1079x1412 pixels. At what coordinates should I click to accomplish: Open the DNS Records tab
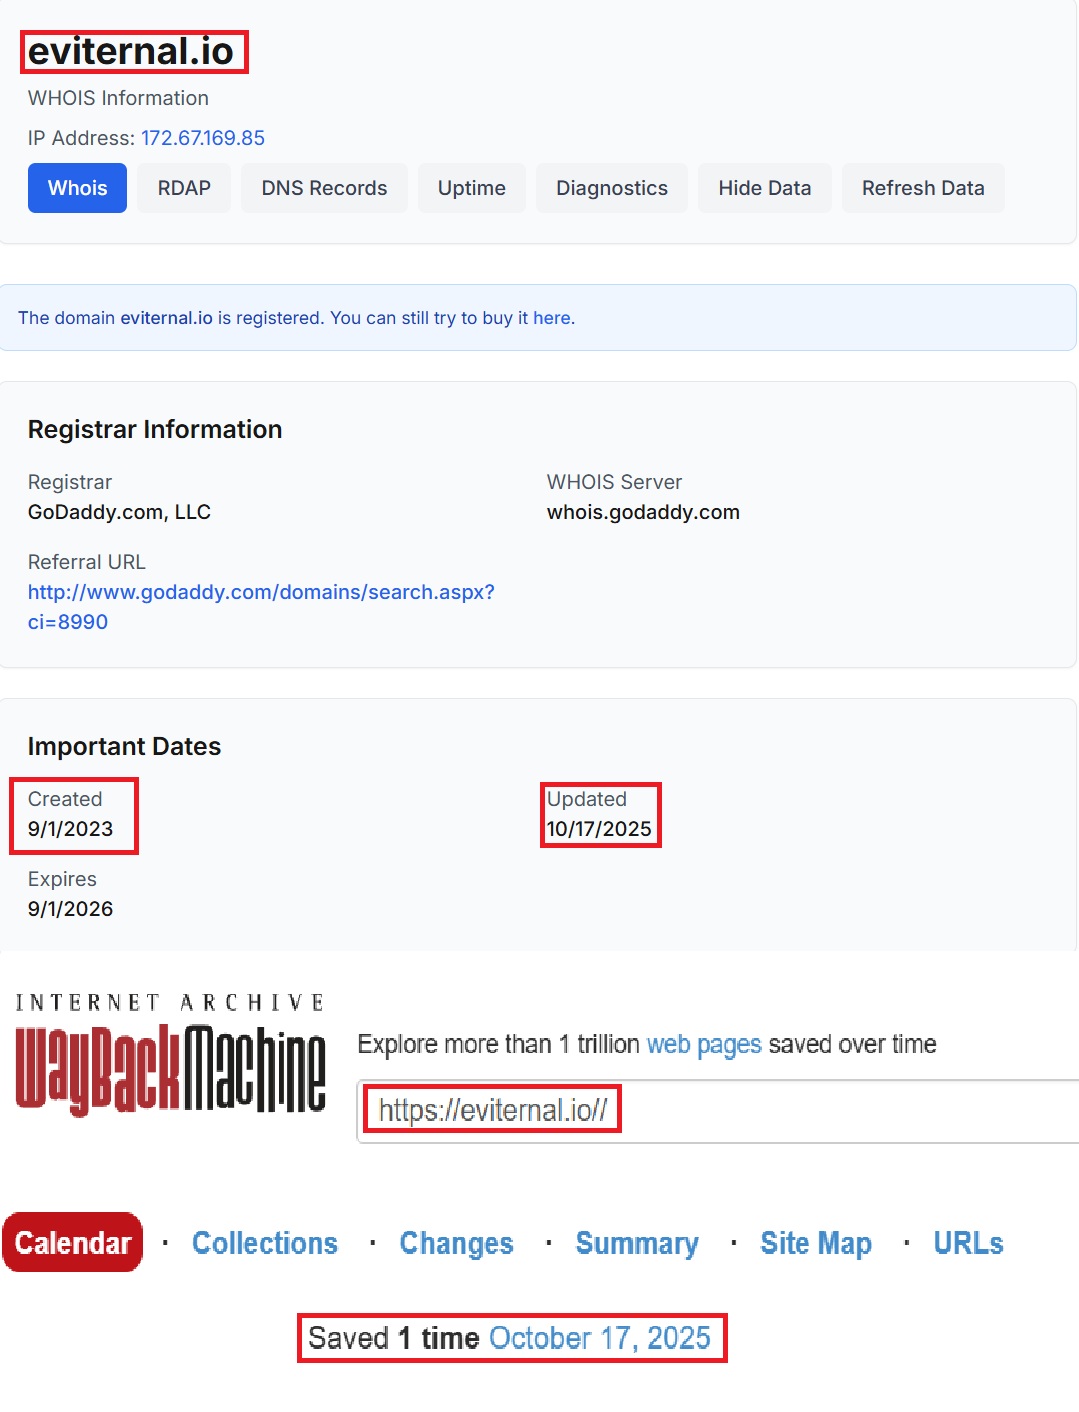click(324, 188)
